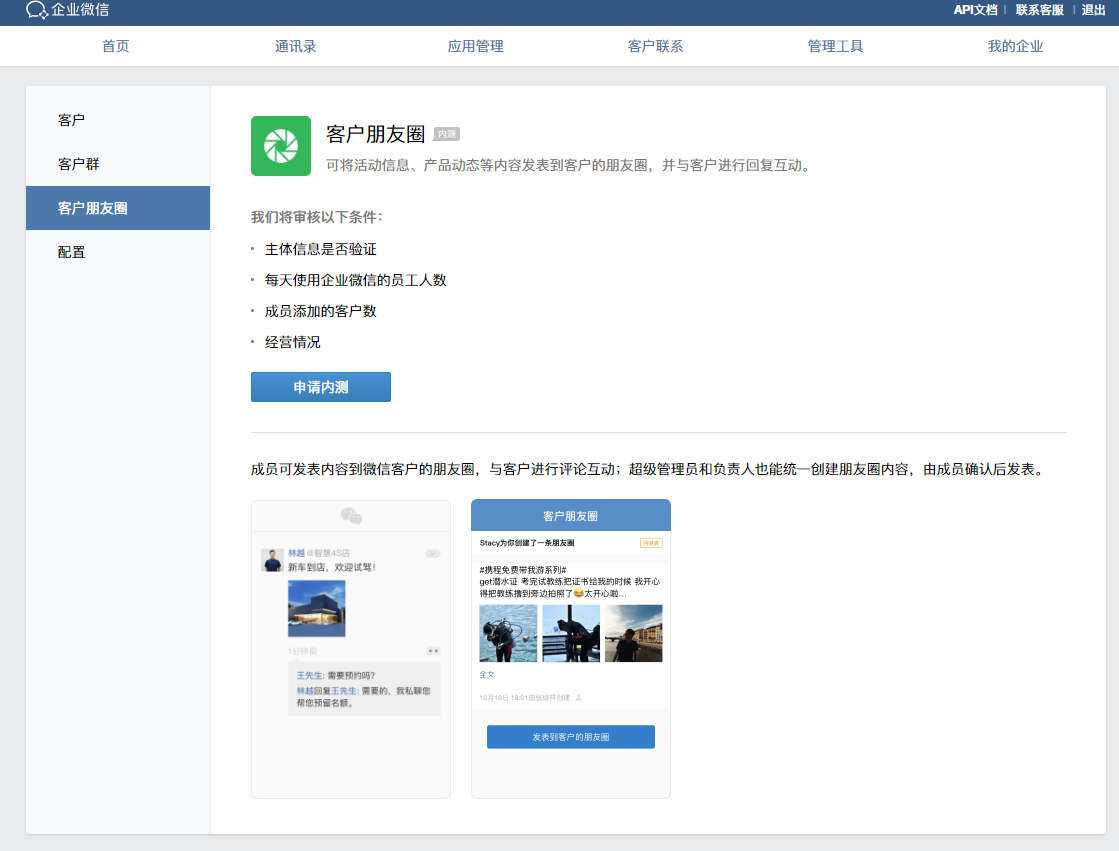Click the 内测 badge next to title
1119x851 pixels.
(x=447, y=134)
